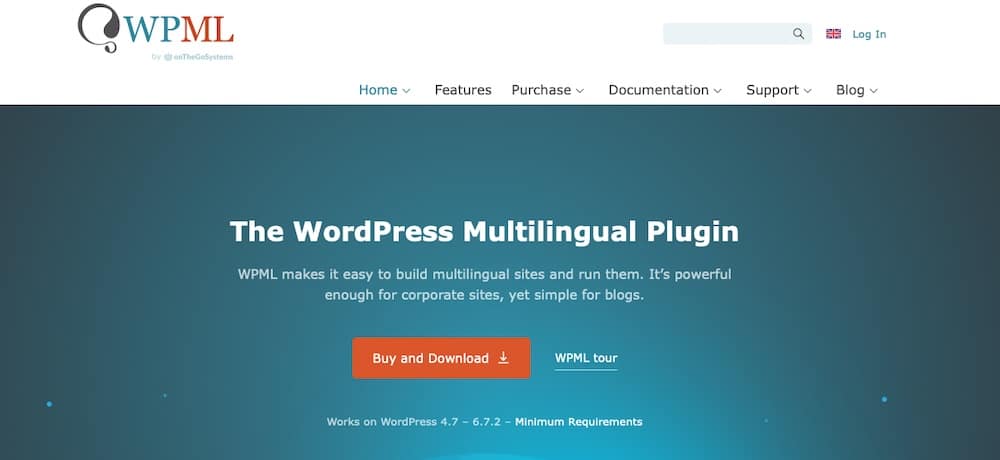Open the onTheGoSystems link under the logo
1000x460 pixels.
tap(198, 57)
